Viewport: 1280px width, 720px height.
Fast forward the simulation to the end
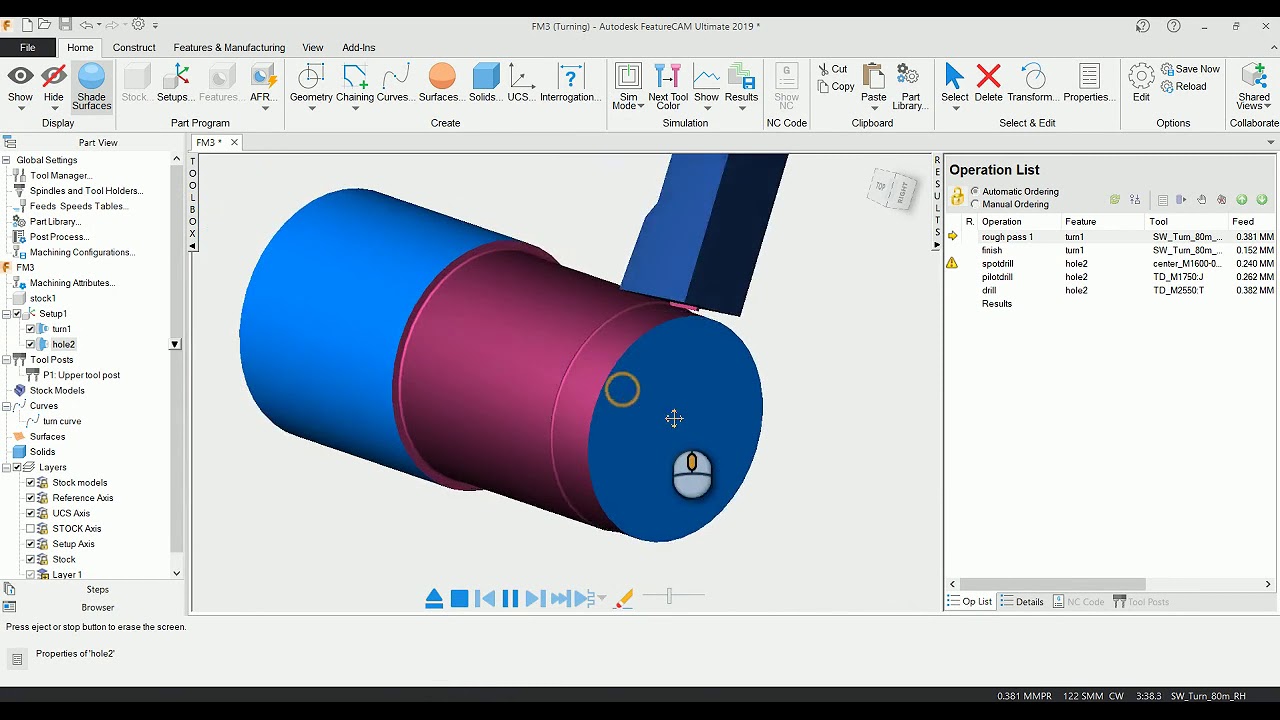pyautogui.click(x=560, y=599)
